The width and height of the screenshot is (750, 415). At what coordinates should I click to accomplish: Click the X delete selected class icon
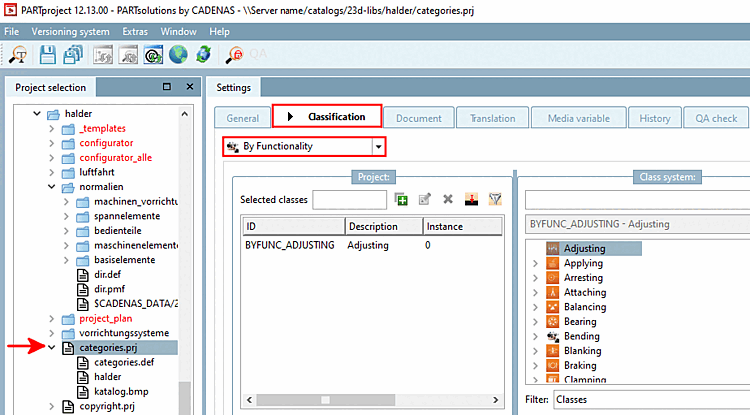click(448, 199)
